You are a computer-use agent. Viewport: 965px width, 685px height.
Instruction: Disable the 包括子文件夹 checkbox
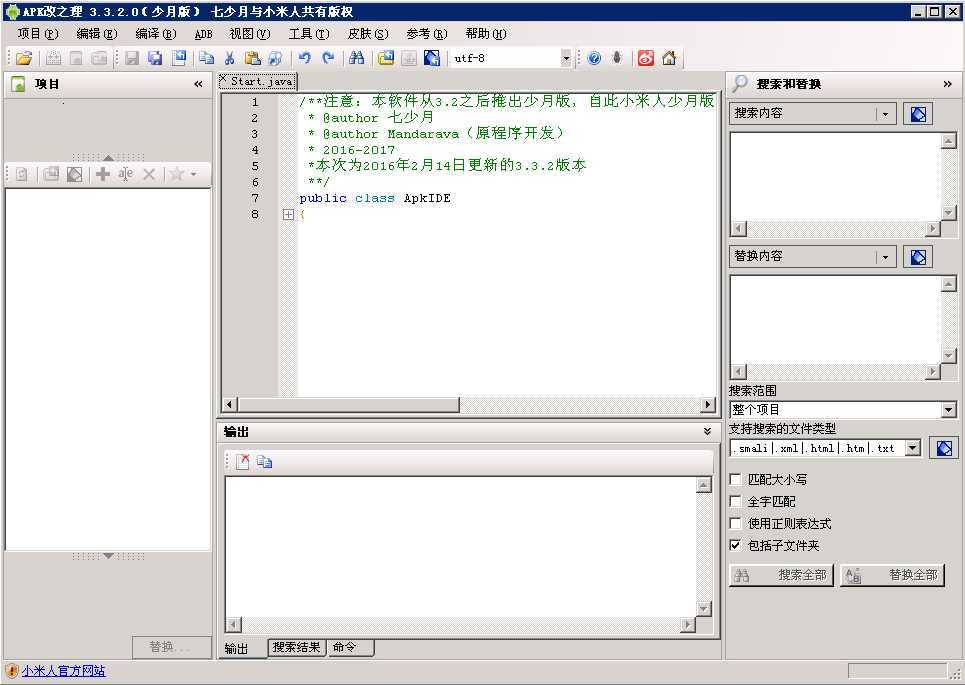tap(737, 545)
